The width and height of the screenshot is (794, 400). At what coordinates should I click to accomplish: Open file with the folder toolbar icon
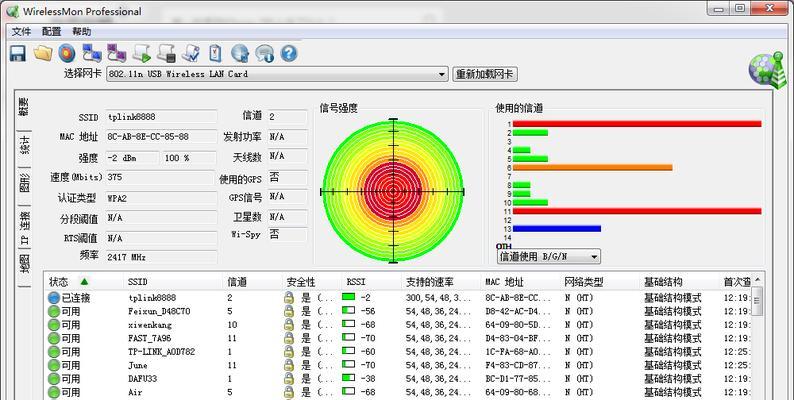(43, 53)
